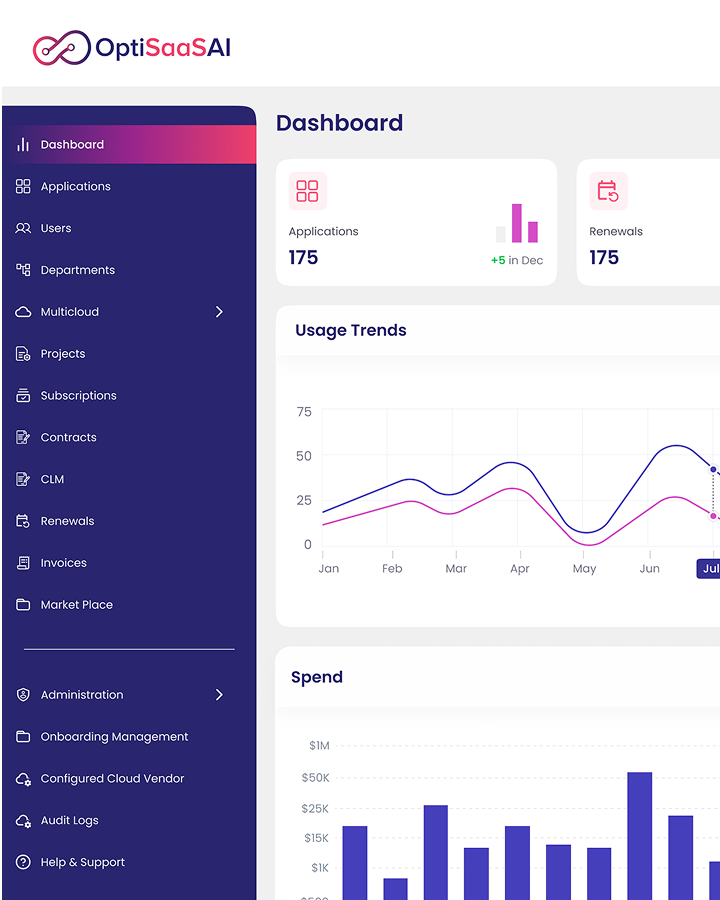This screenshot has width=720, height=900.
Task: Click the Help & Support question icon
Action: pyautogui.click(x=23, y=862)
